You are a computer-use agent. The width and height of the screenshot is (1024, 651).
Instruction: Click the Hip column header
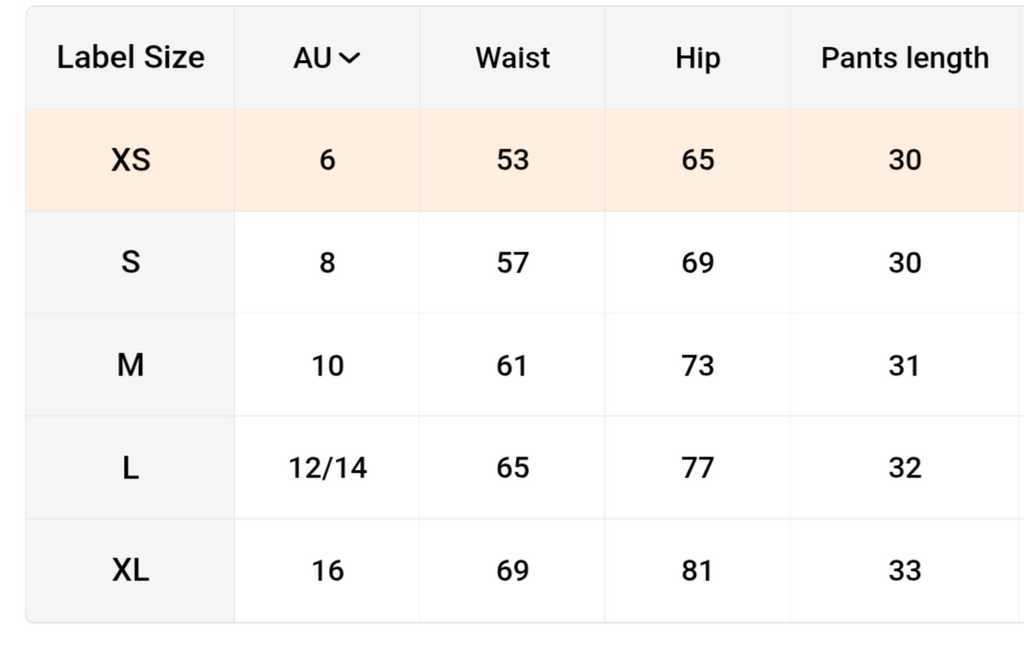pyautogui.click(x=697, y=57)
